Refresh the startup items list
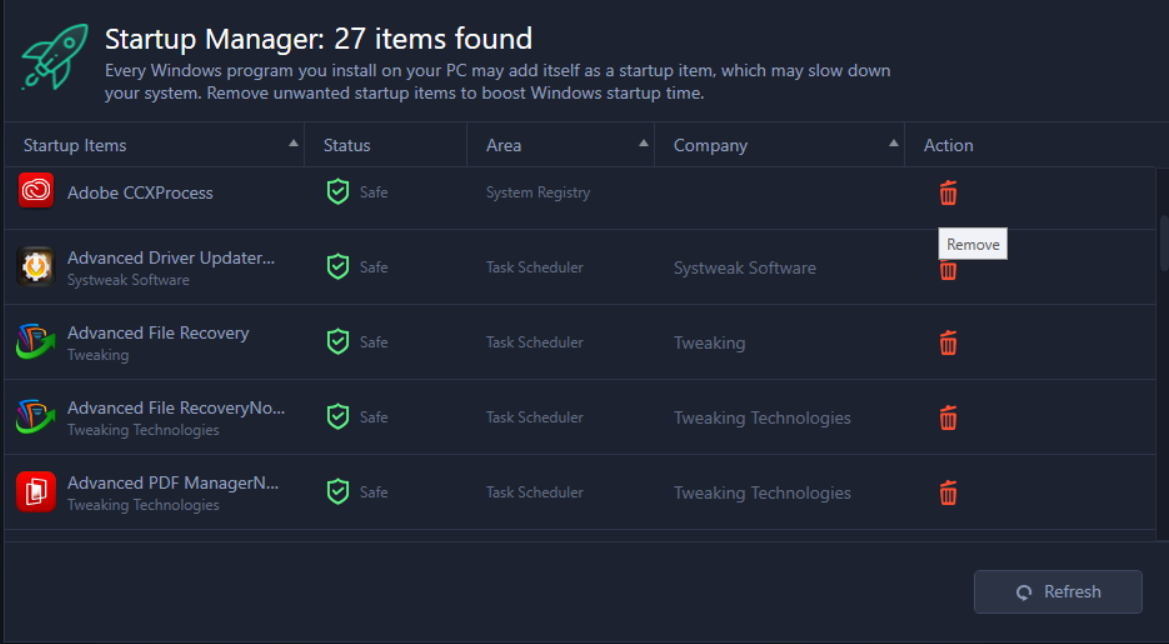Screen dimensions: 1169x644 (1057, 591)
